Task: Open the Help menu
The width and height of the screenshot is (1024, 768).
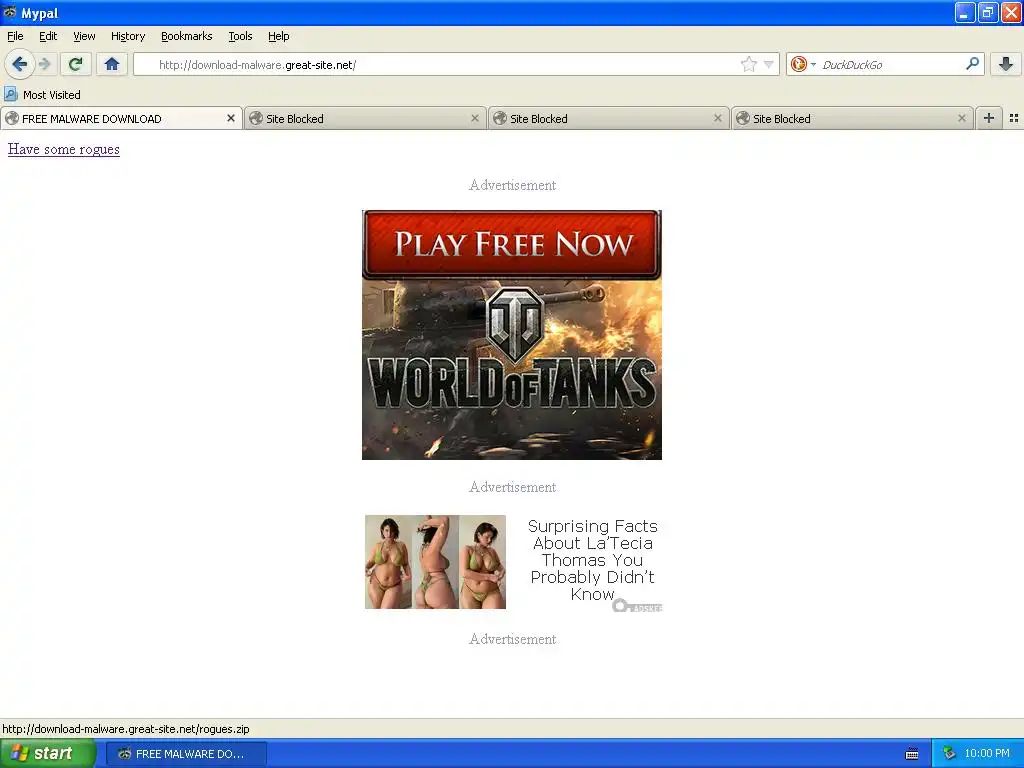Action: [279, 36]
